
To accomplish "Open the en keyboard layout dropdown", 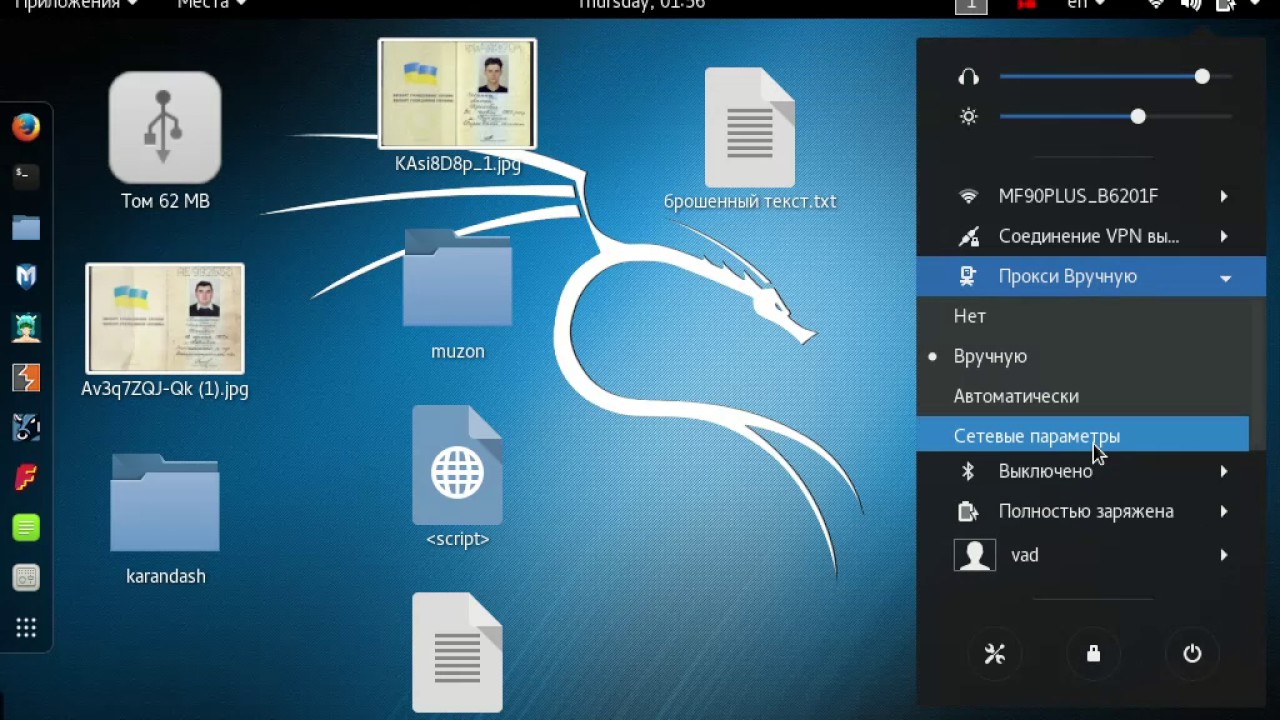I will 1087,4.
